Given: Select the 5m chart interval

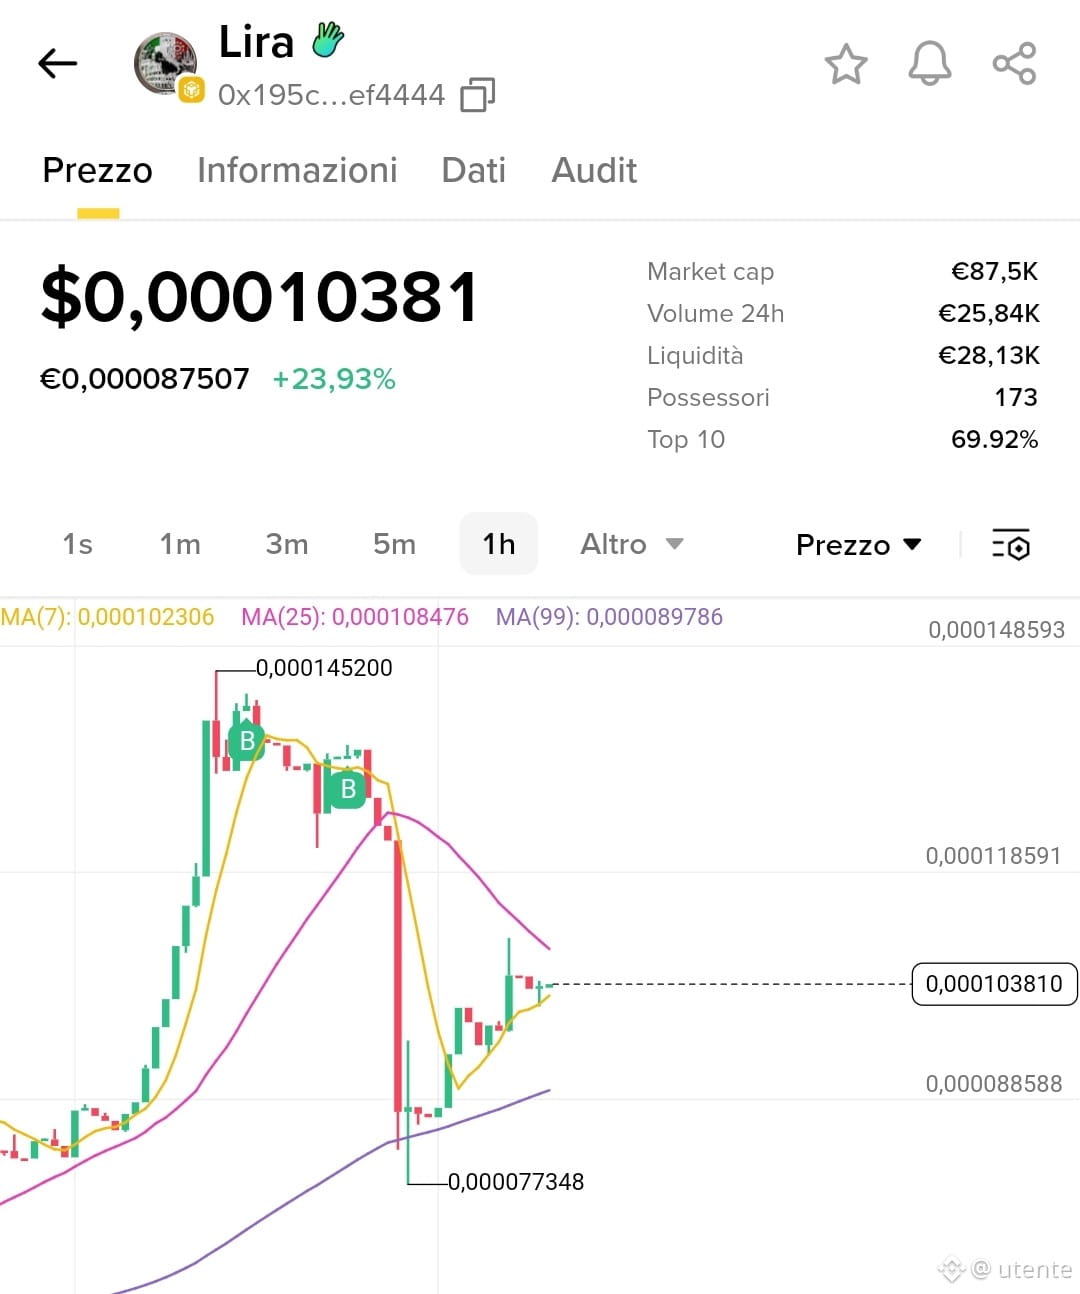Looking at the screenshot, I should pyautogui.click(x=394, y=545).
